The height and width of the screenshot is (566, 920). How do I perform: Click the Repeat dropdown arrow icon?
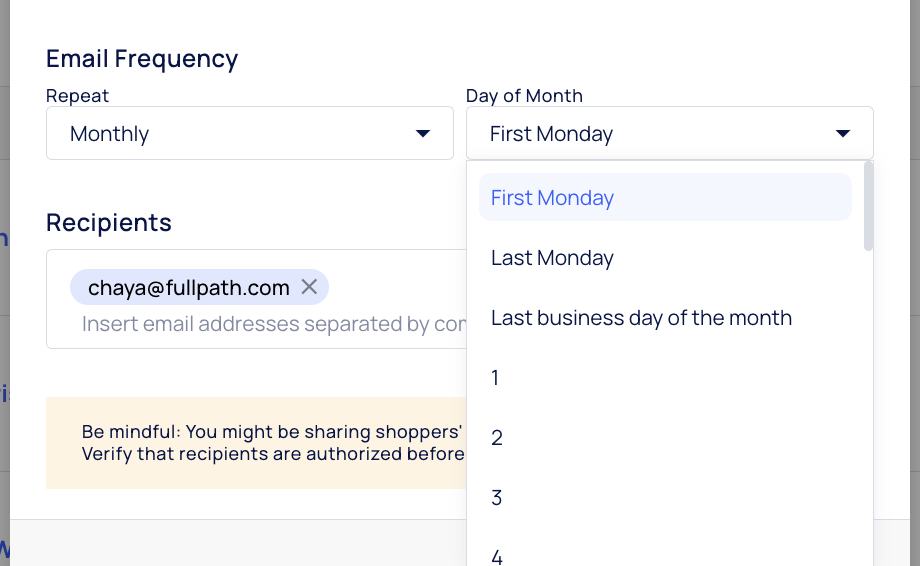click(x=423, y=134)
